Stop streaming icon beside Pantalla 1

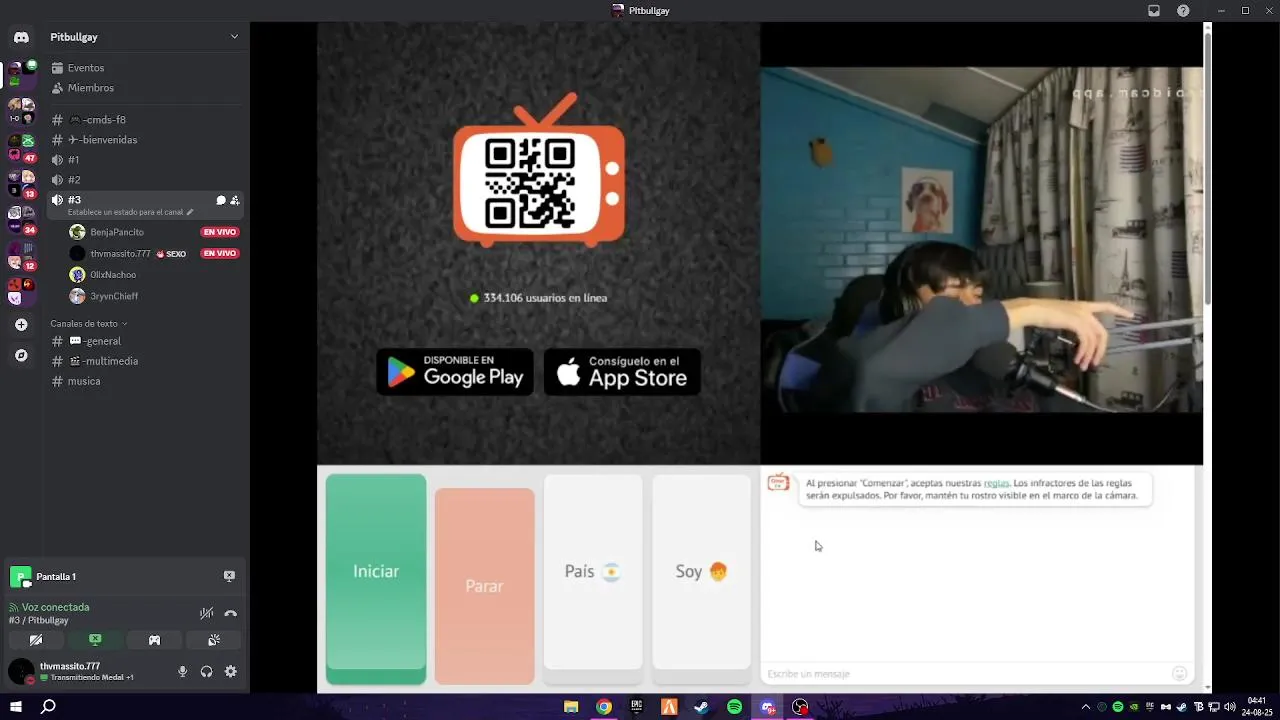click(x=229, y=576)
